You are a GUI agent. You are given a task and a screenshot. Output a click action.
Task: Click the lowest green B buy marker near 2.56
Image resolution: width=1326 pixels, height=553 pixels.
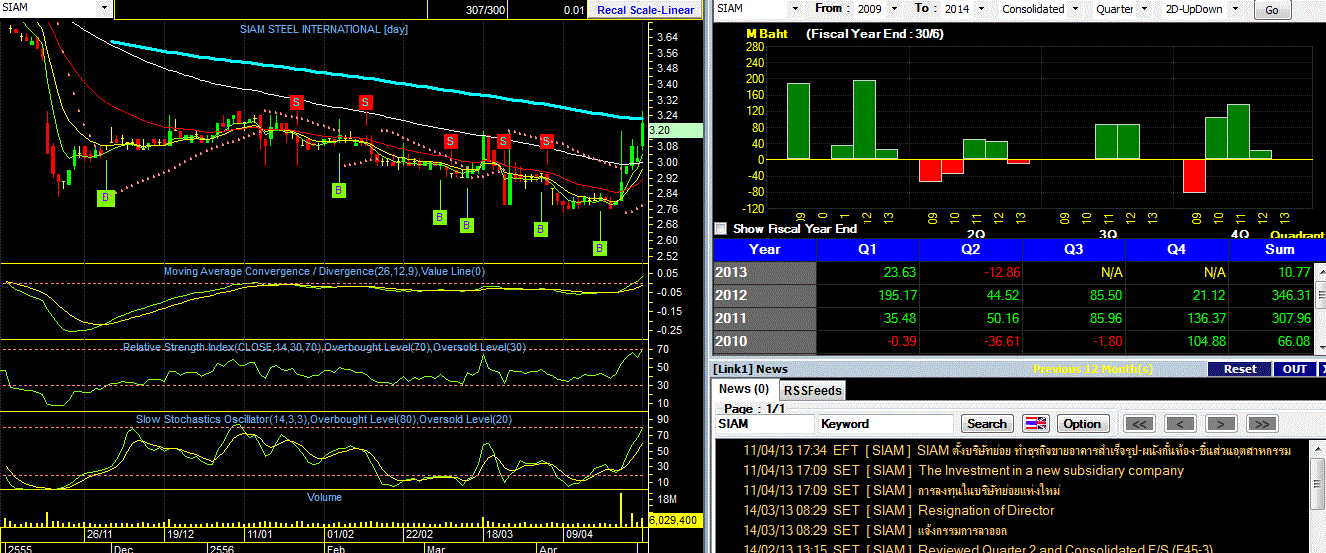pyautogui.click(x=600, y=248)
